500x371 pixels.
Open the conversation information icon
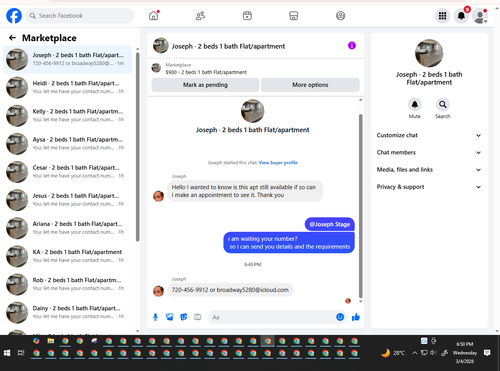[352, 45]
